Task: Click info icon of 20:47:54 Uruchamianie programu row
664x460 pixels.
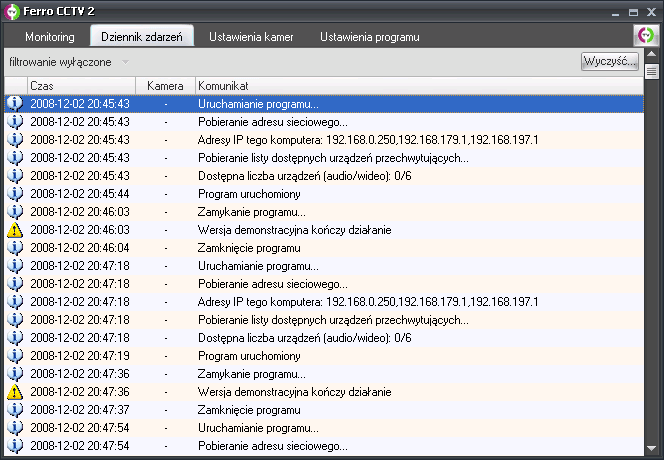Action: (x=15, y=428)
